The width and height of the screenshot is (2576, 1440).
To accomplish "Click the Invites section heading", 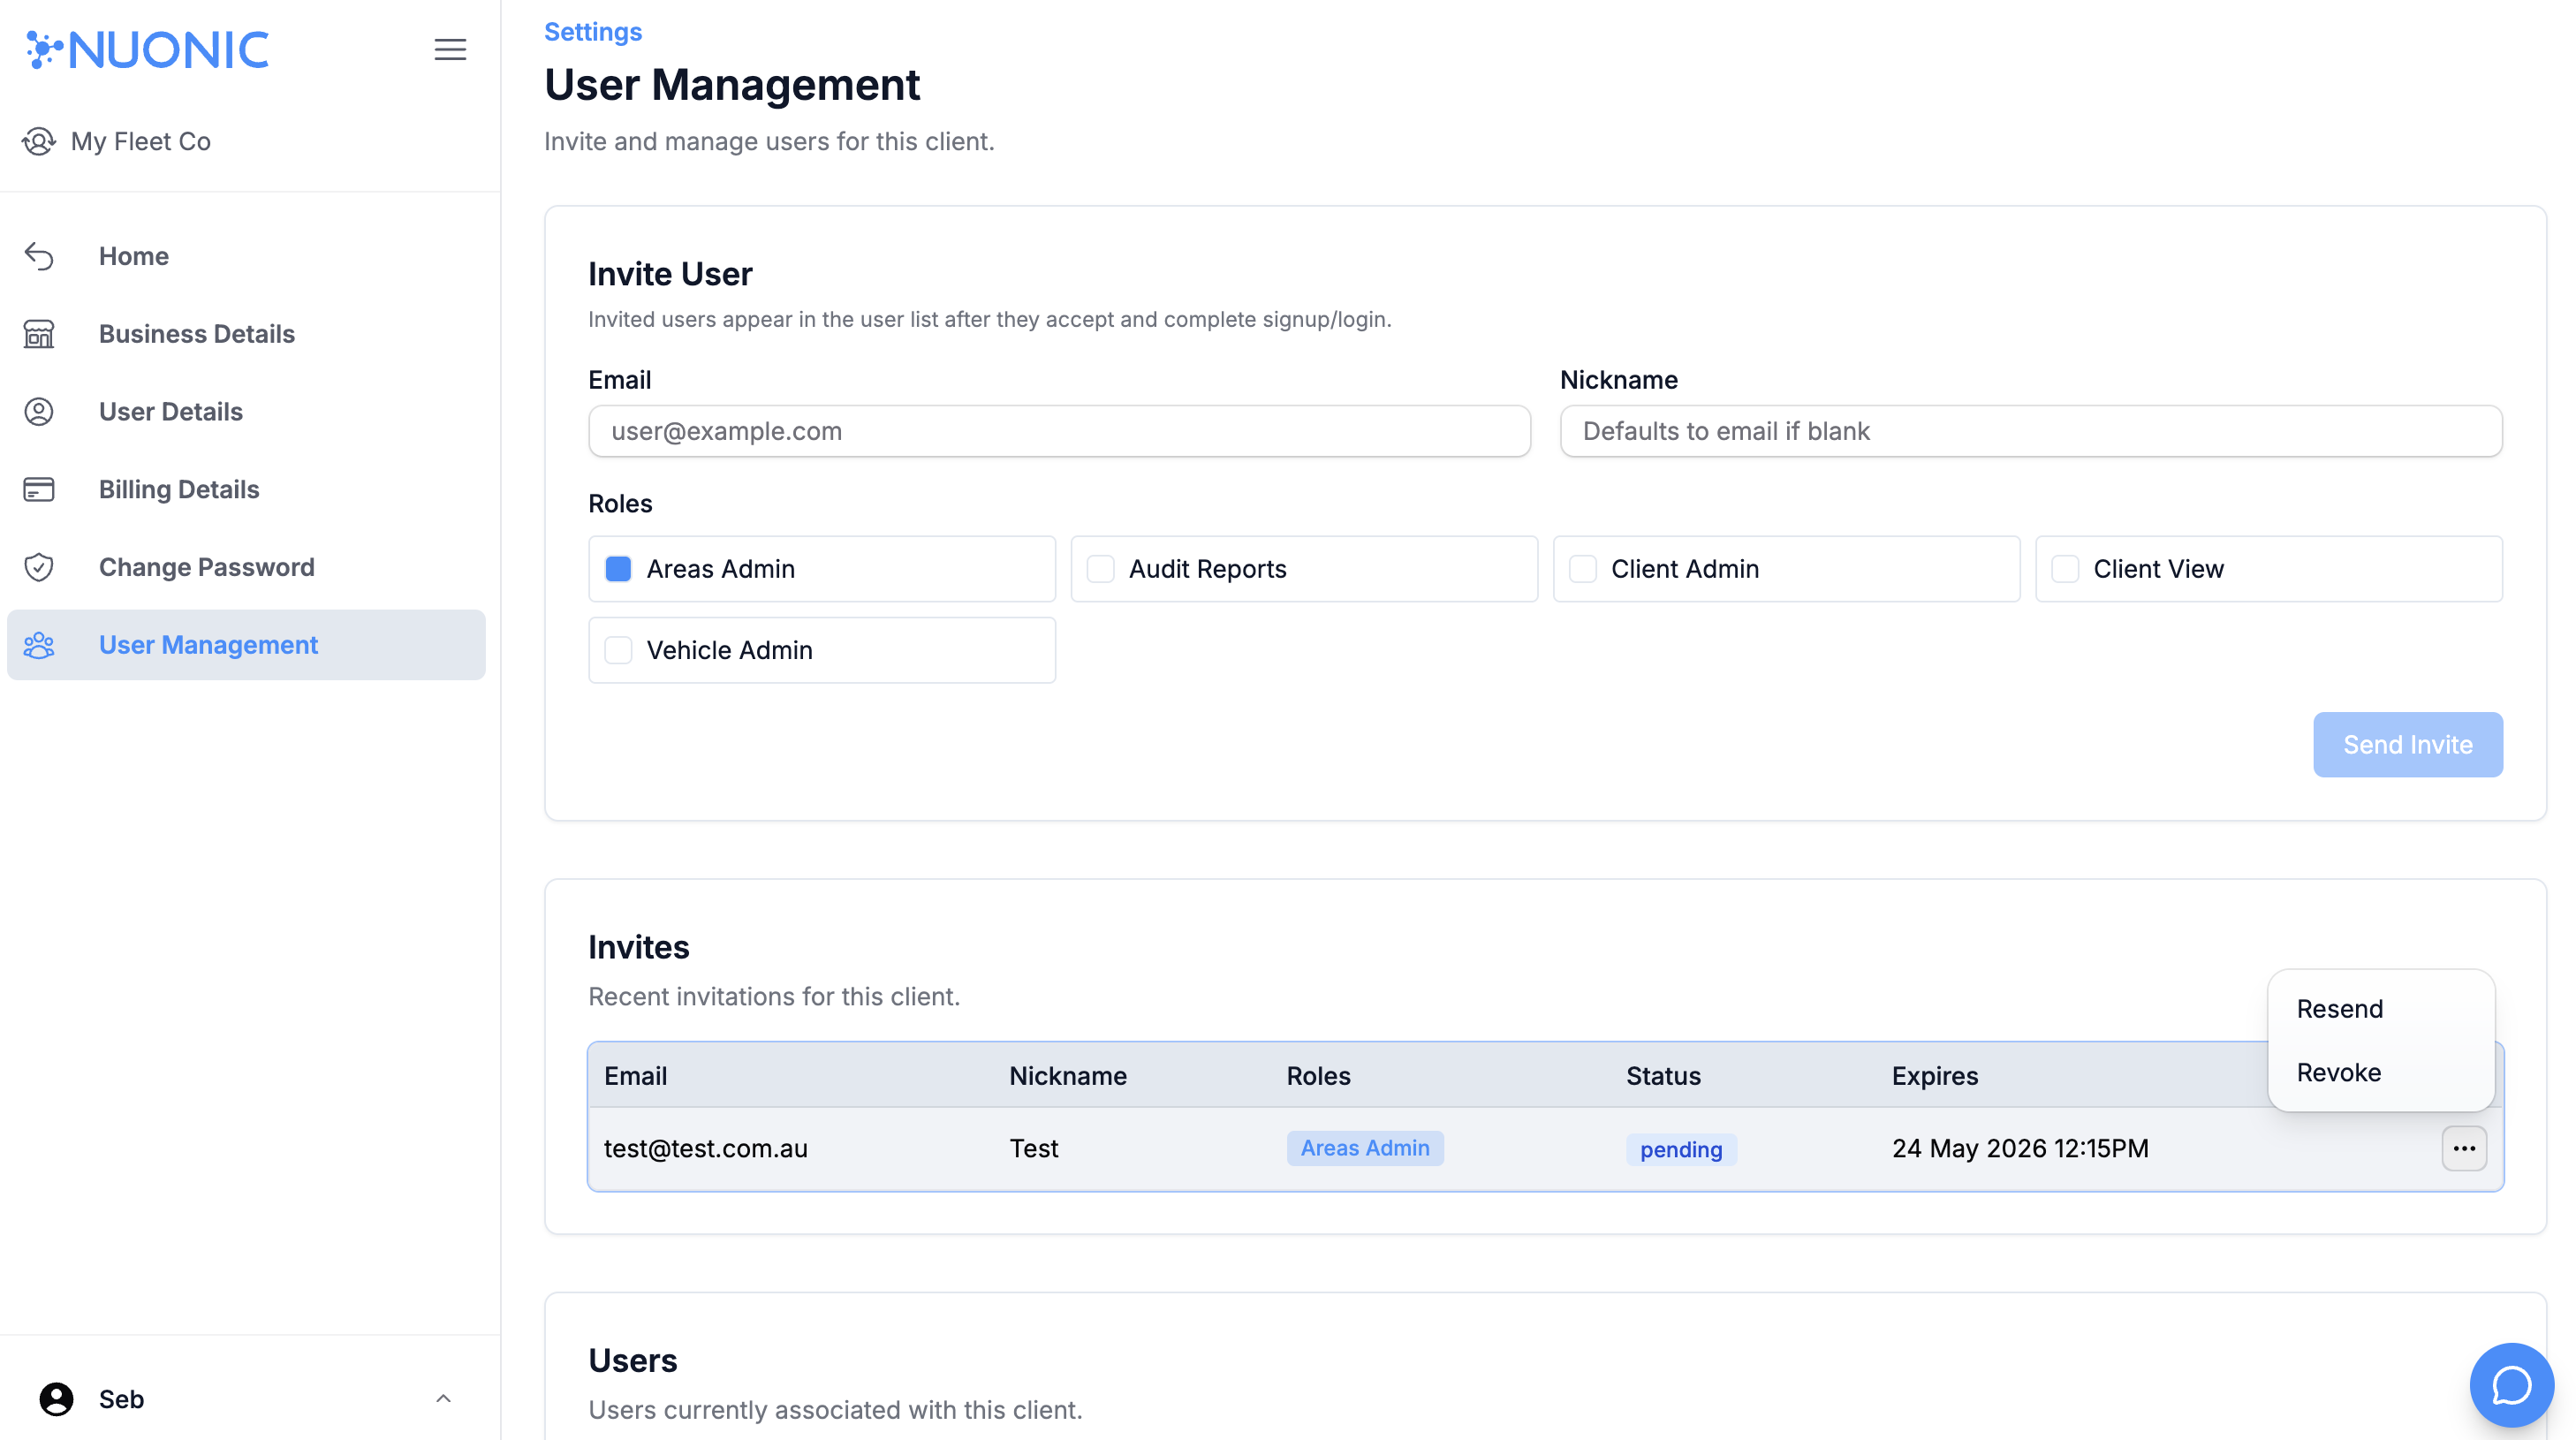I will pyautogui.click(x=639, y=947).
